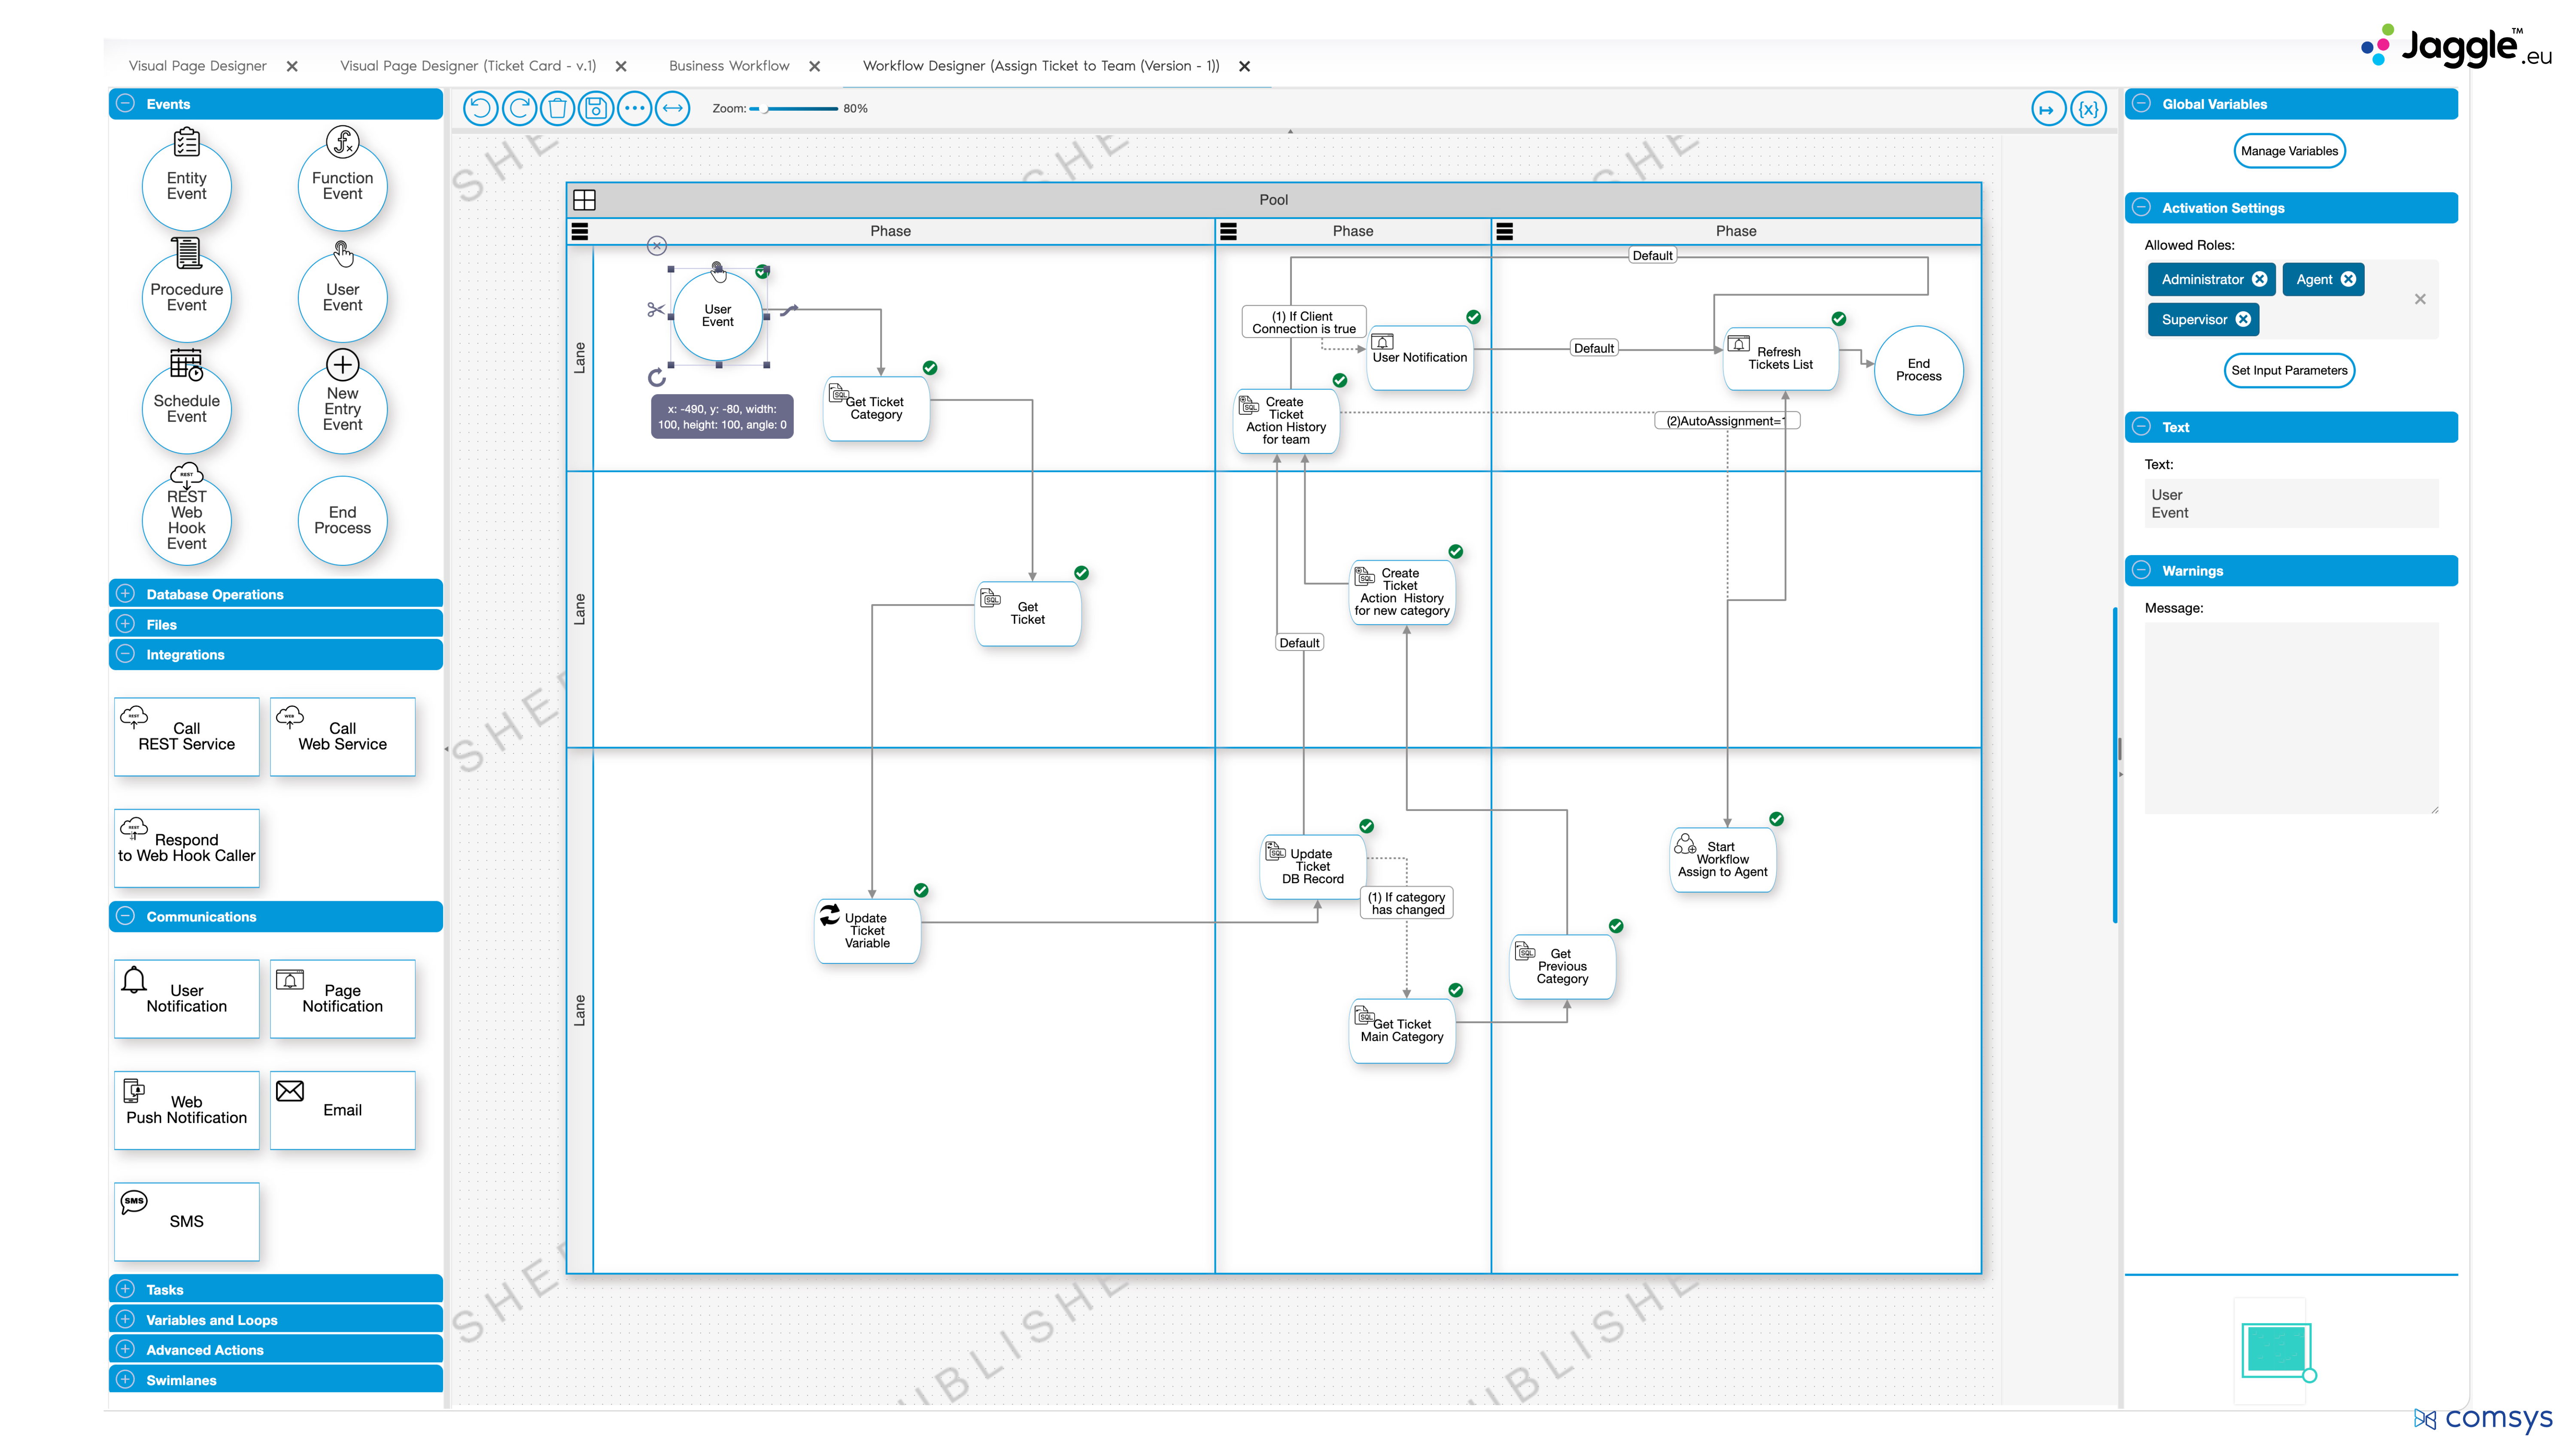Click the undo icon in the toolbar
The image size is (2576, 1449).
coord(481,108)
